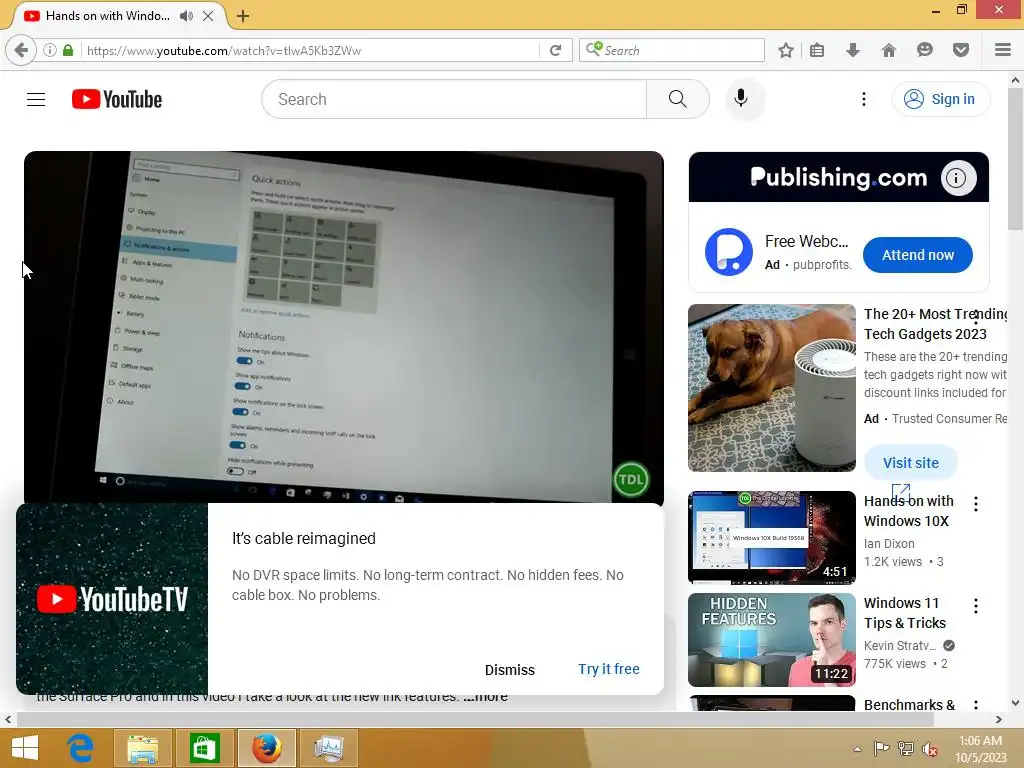Image resolution: width=1024 pixels, height=768 pixels.
Task: Open Hidden Features Windows 11 thumbnail
Action: [x=771, y=639]
